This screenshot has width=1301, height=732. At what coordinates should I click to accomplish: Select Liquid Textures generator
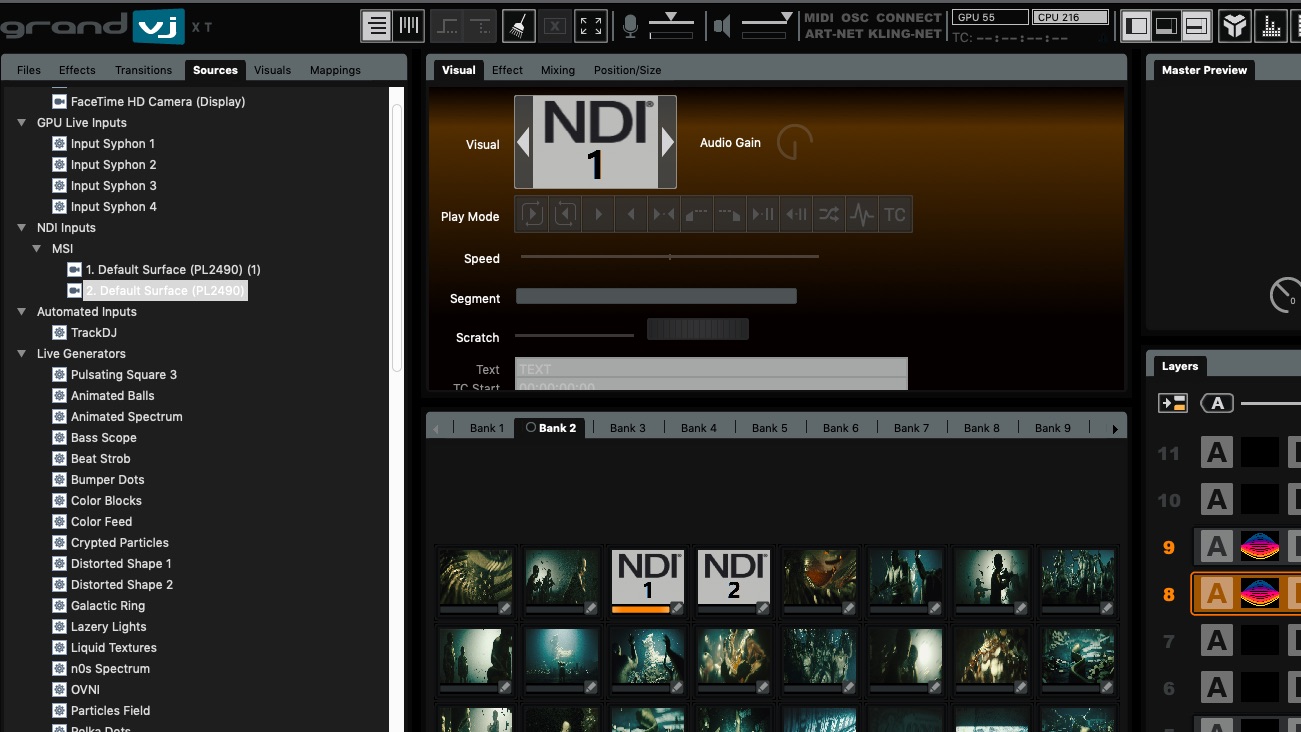113,648
